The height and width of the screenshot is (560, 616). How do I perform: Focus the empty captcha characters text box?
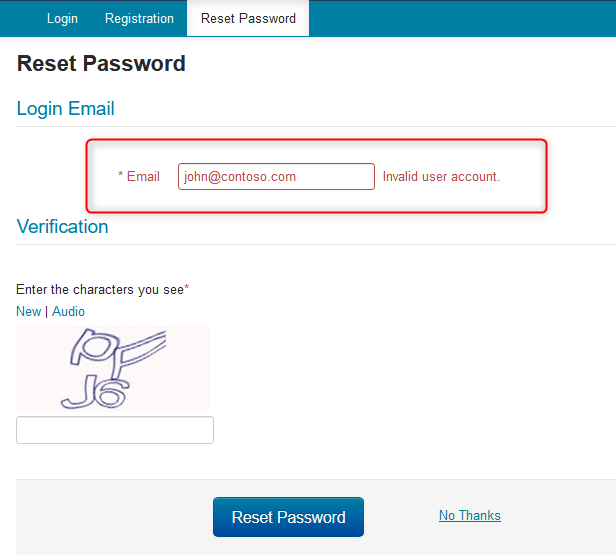(x=115, y=430)
